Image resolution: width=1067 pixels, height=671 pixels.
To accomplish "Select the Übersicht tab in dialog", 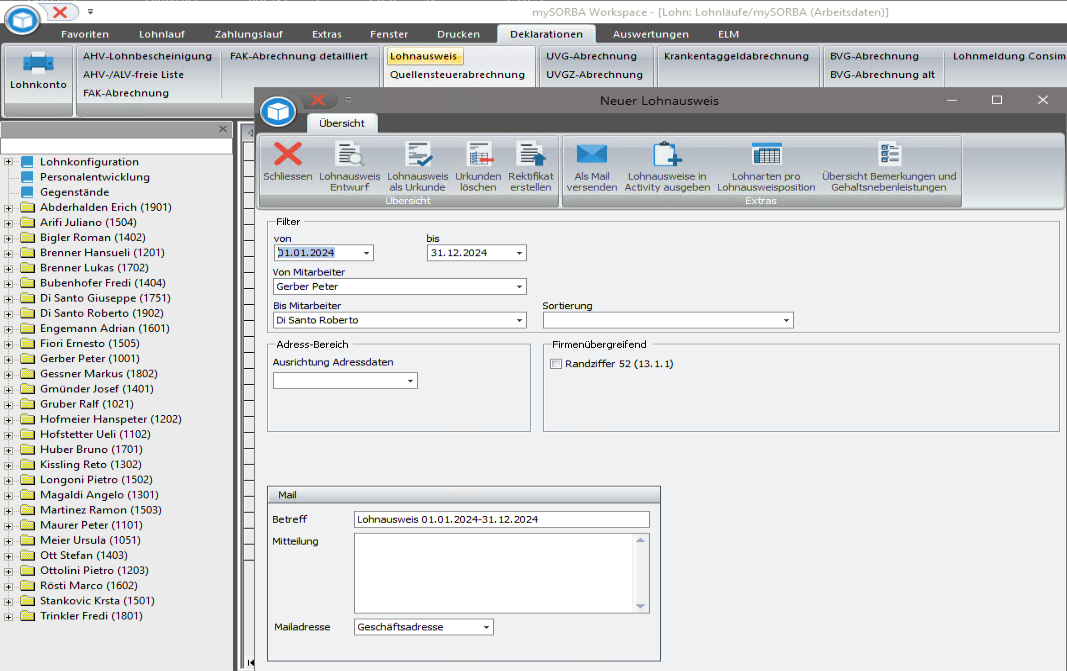I will click(x=342, y=123).
